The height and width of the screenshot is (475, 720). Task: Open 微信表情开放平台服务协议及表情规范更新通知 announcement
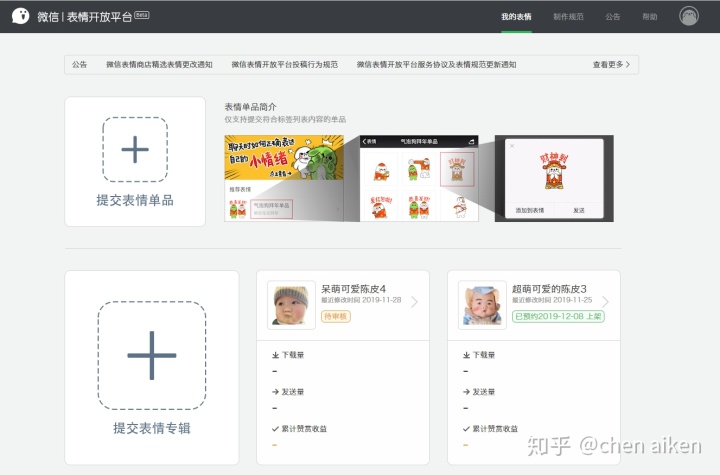coord(437,64)
